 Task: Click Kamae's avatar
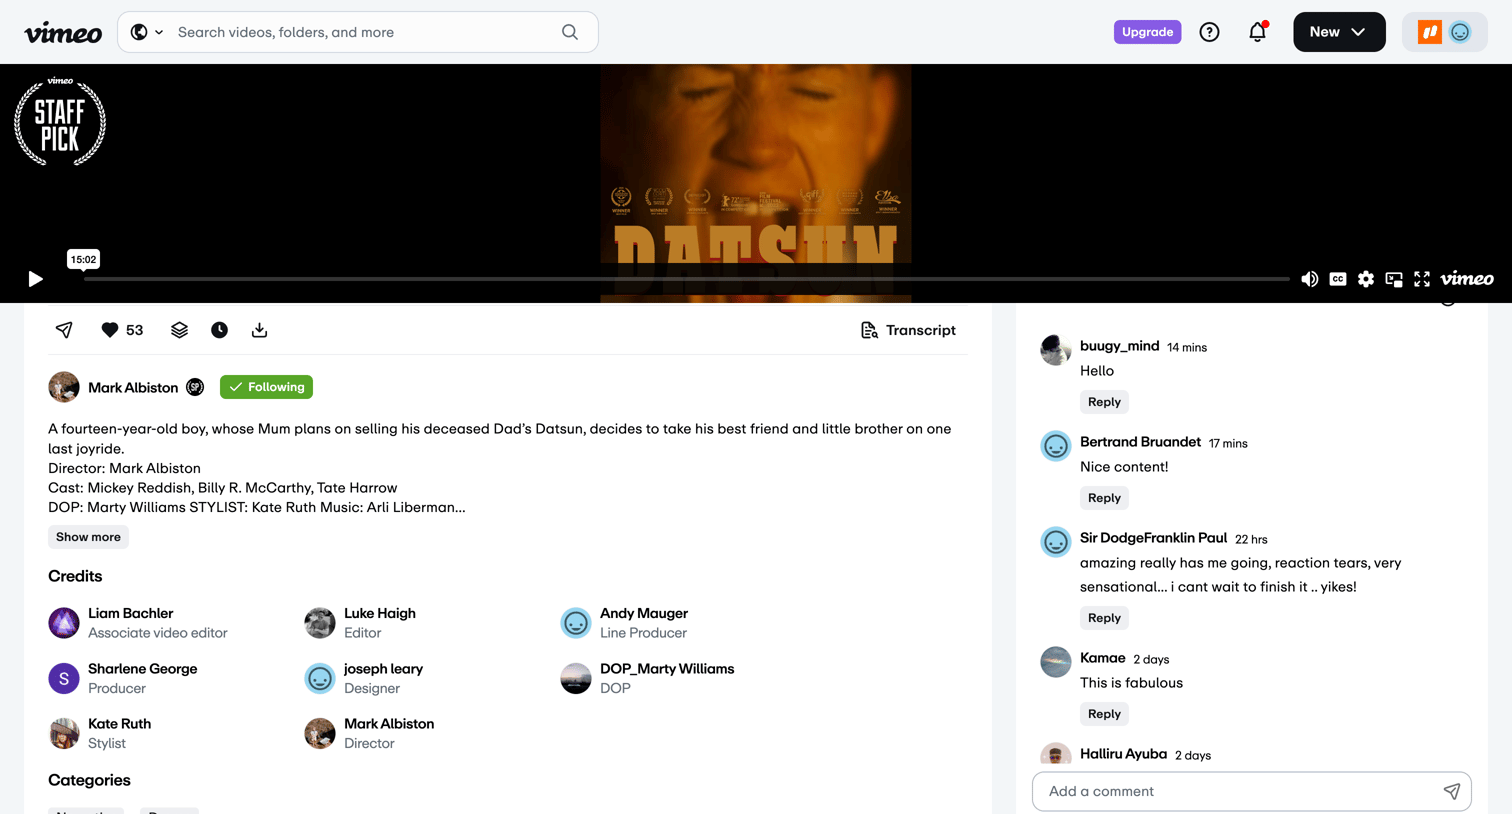click(1056, 662)
